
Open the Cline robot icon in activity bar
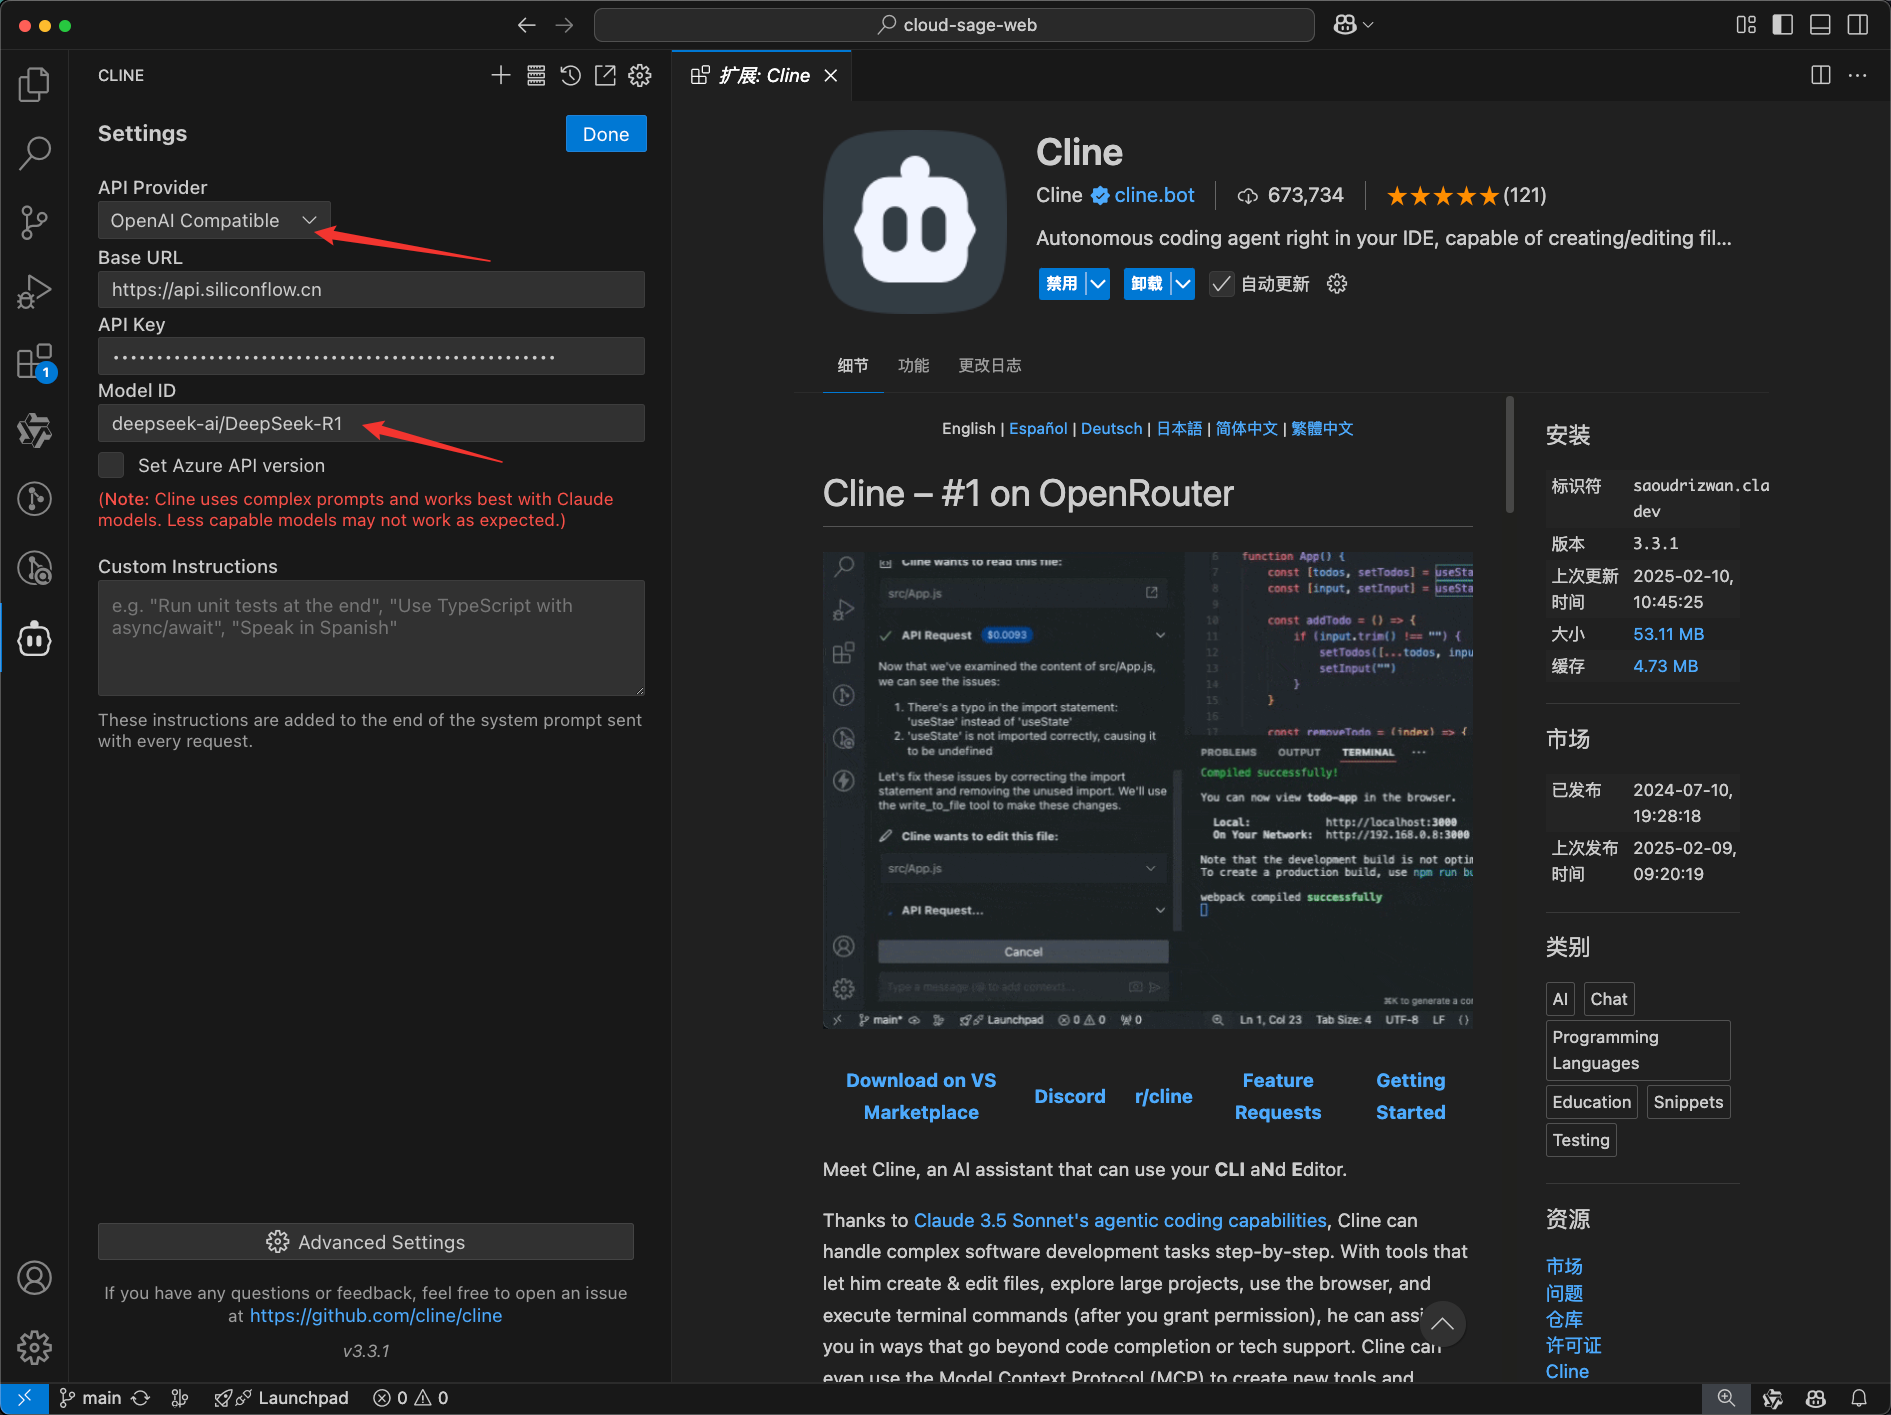click(34, 638)
